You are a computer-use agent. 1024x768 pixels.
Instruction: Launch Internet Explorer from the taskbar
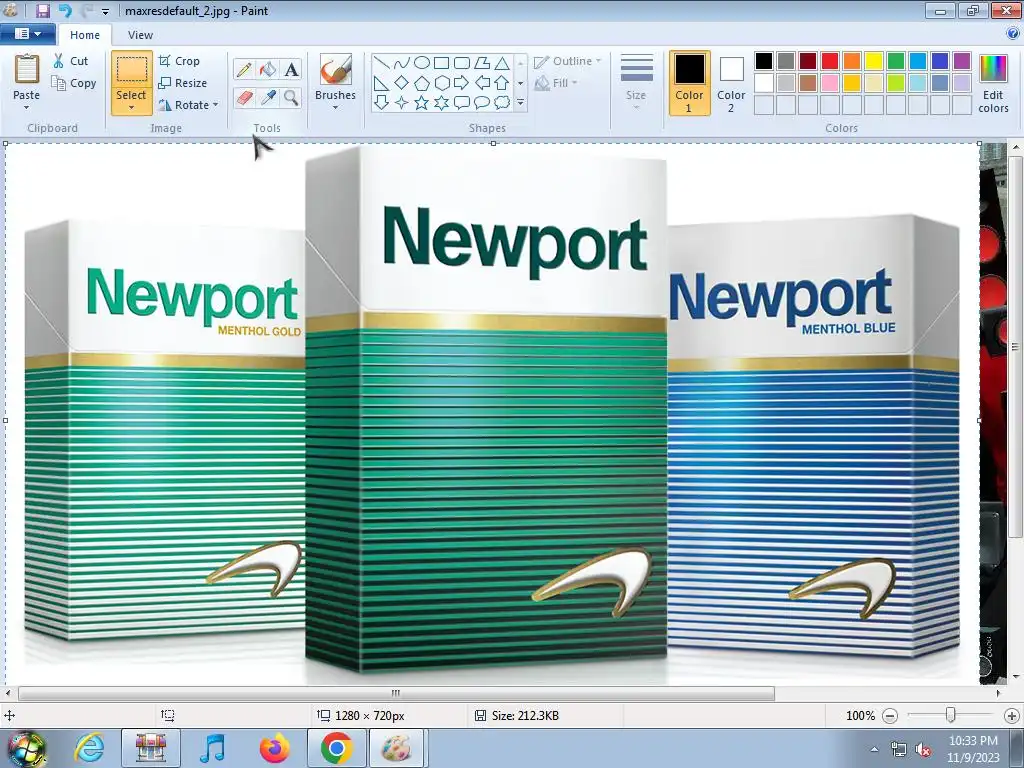point(89,748)
